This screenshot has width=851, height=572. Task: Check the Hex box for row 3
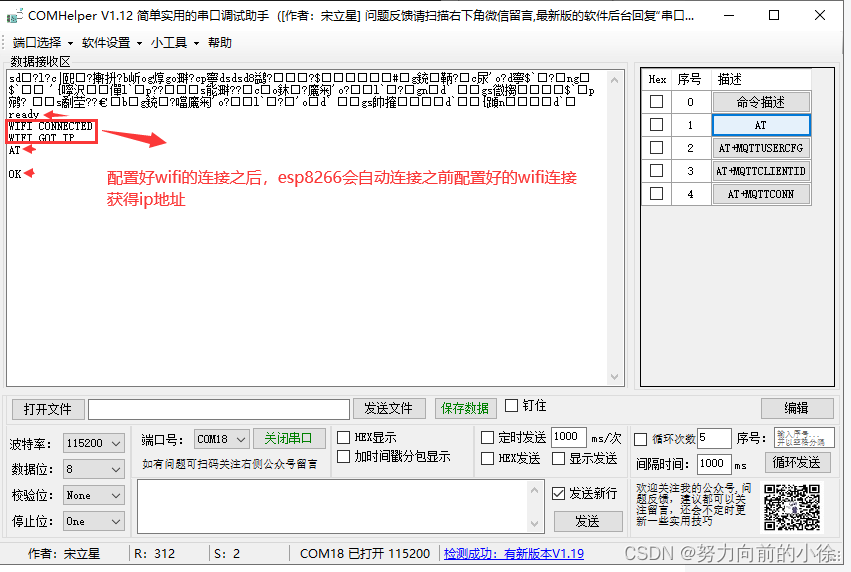point(656,171)
